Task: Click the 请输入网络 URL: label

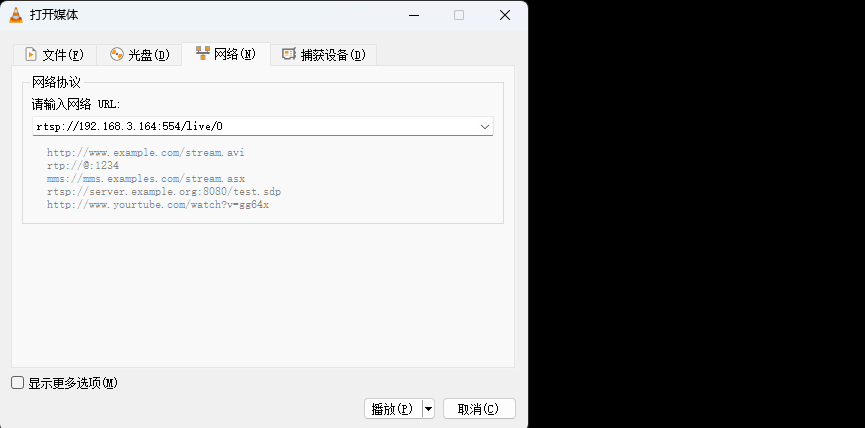Action: pos(76,104)
